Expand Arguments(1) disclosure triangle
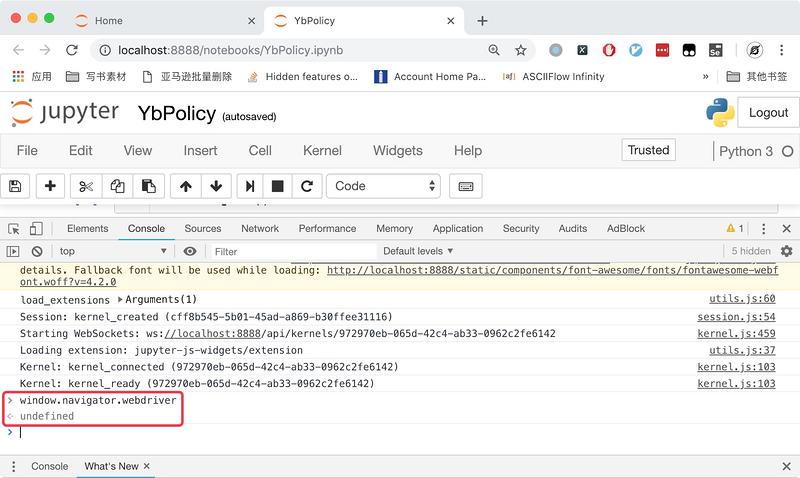This screenshot has width=800, height=478. click(x=120, y=299)
